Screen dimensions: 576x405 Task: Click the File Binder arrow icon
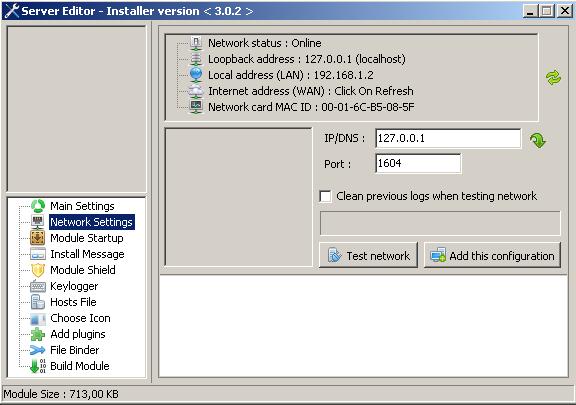37,350
